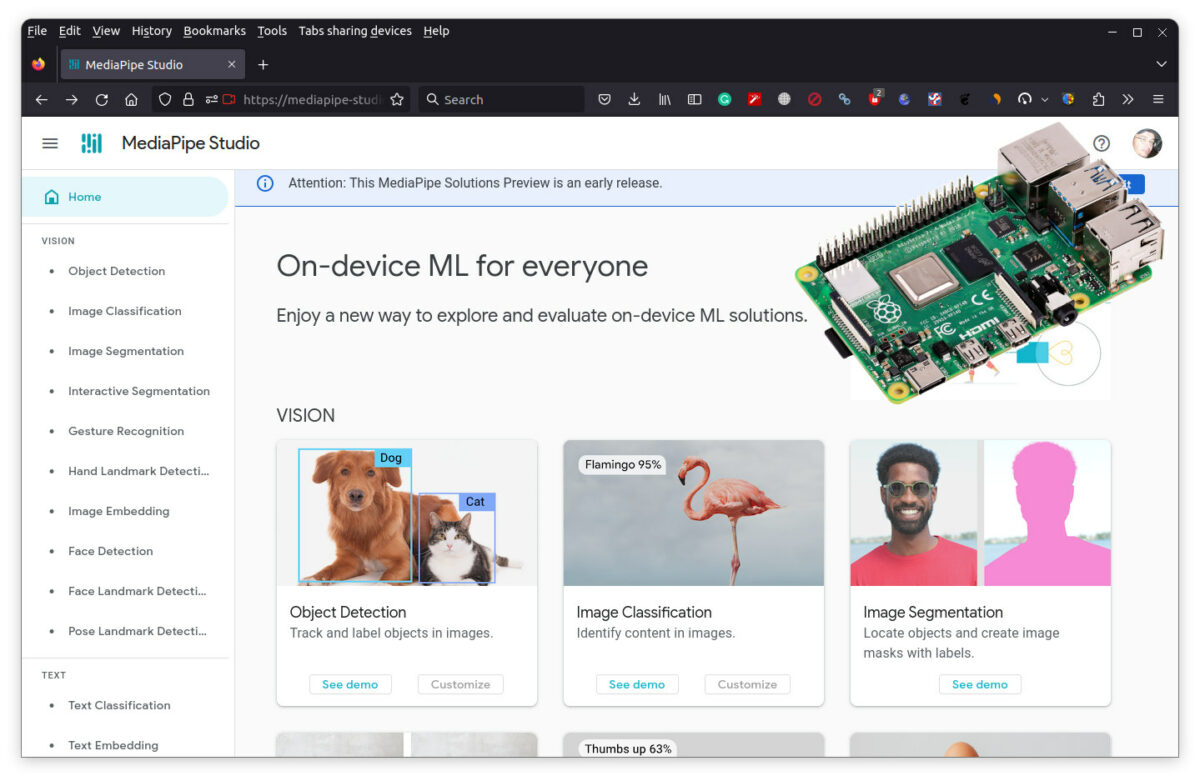Open the Firefox application menu
The image size is (1200, 781).
point(1158,99)
